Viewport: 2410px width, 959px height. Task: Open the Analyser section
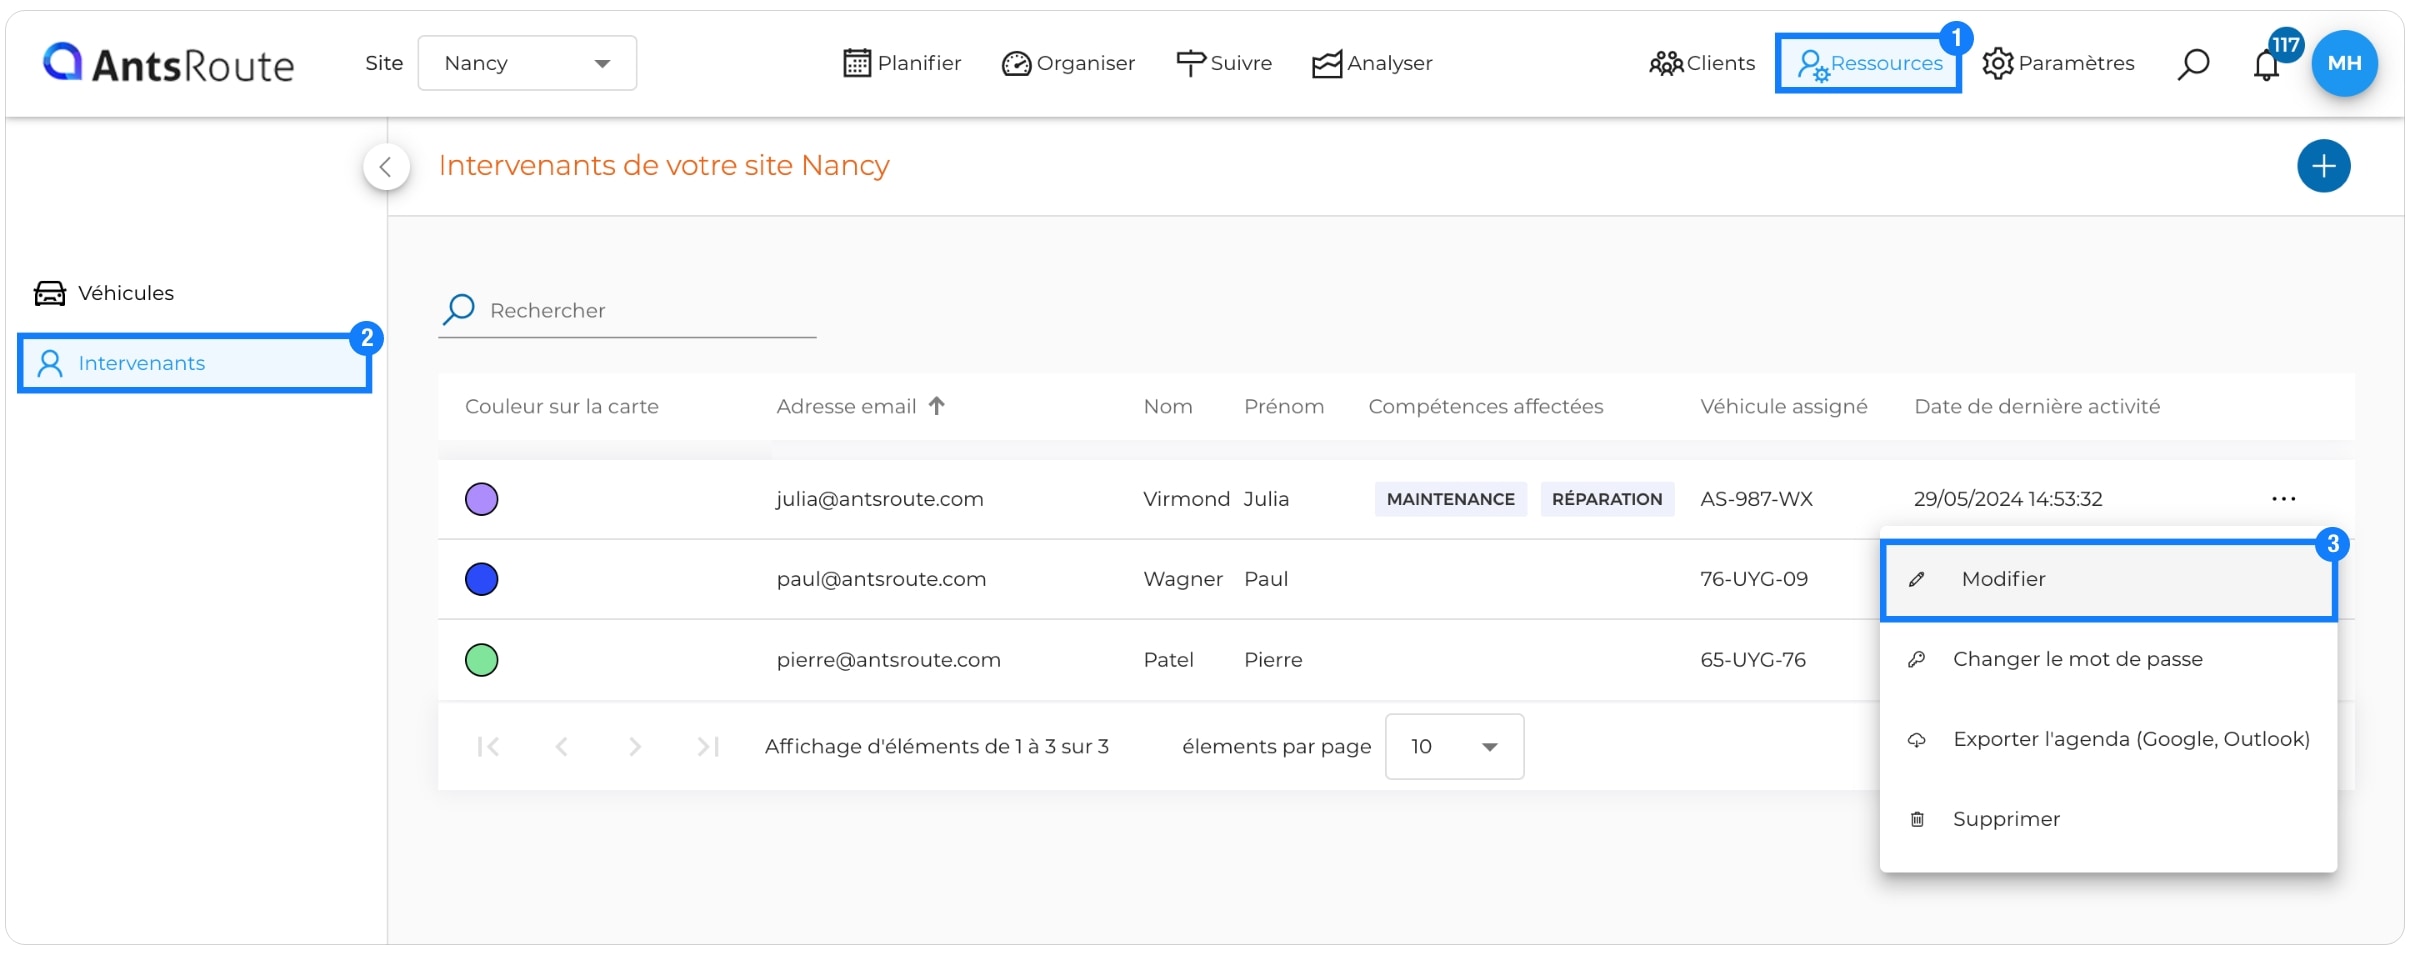(1372, 63)
